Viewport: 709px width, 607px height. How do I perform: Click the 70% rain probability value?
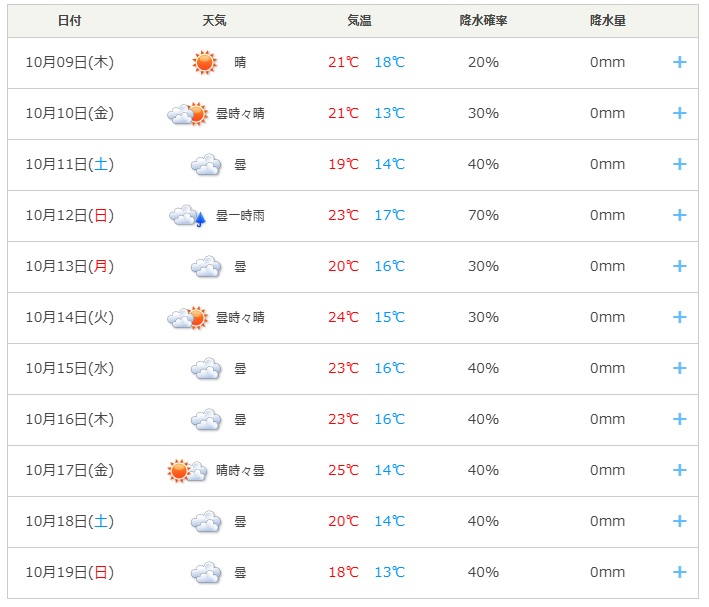(483, 215)
